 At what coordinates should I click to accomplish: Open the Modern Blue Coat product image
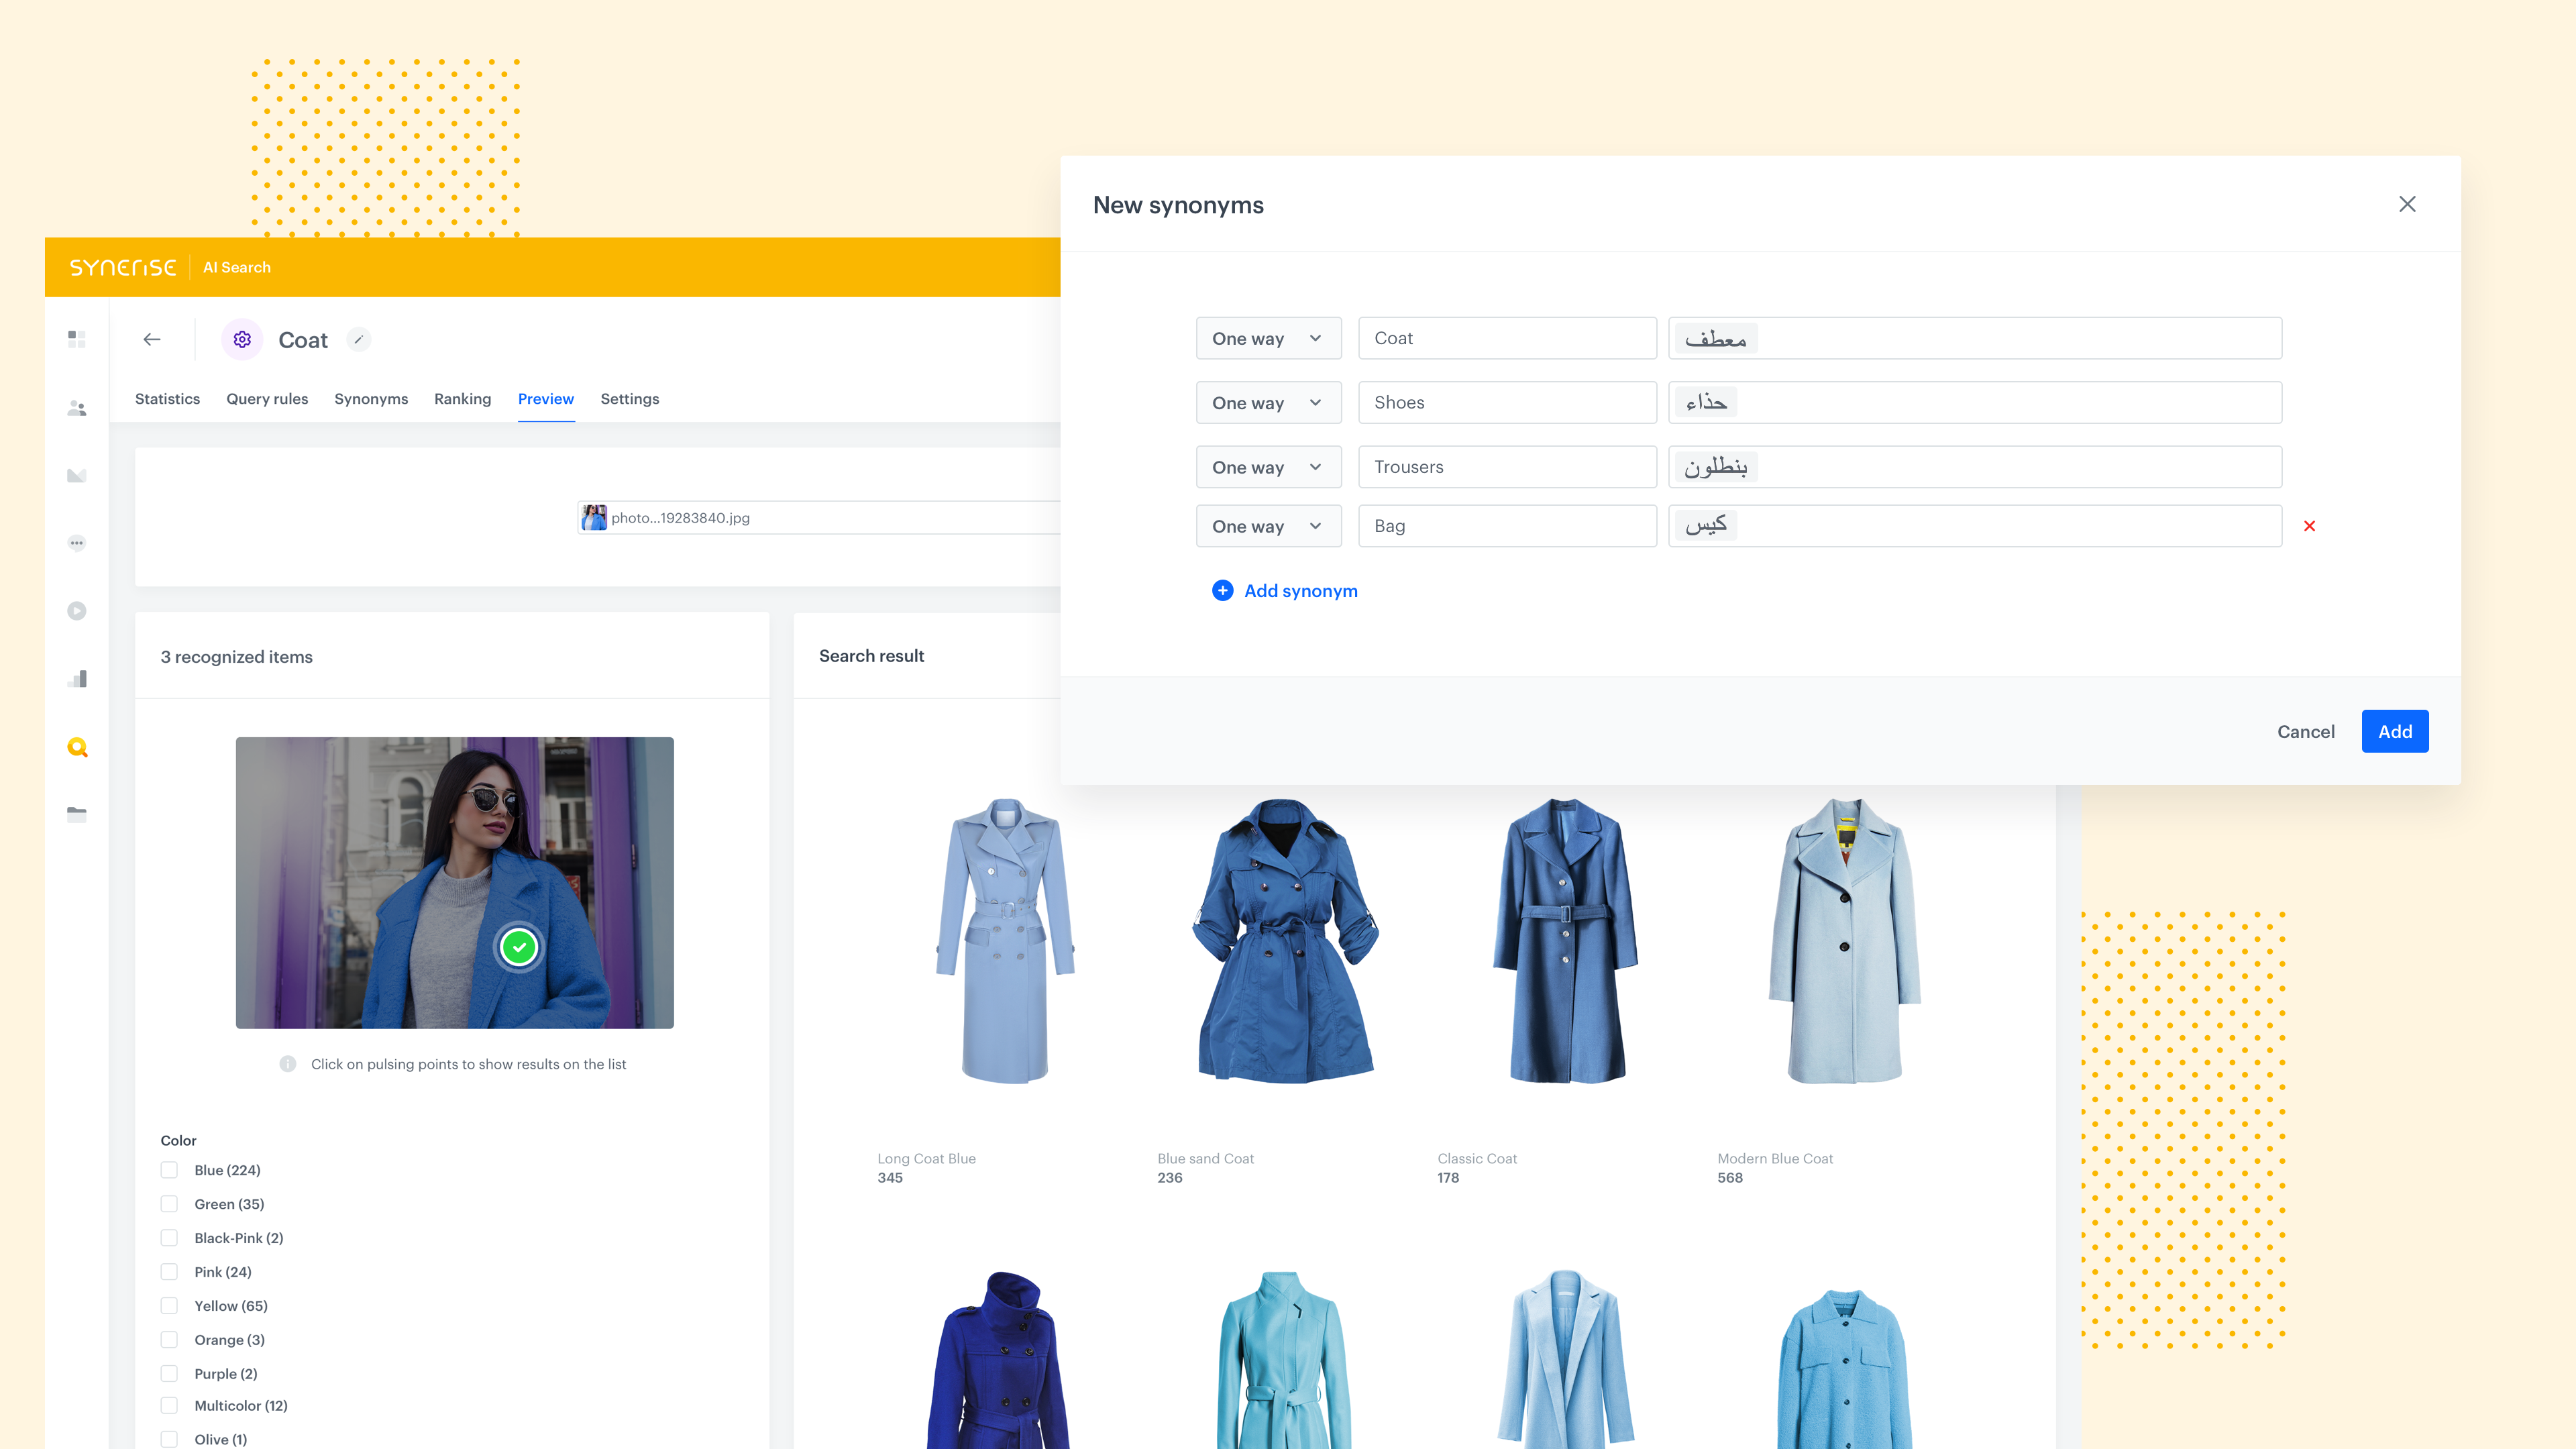pos(1845,940)
